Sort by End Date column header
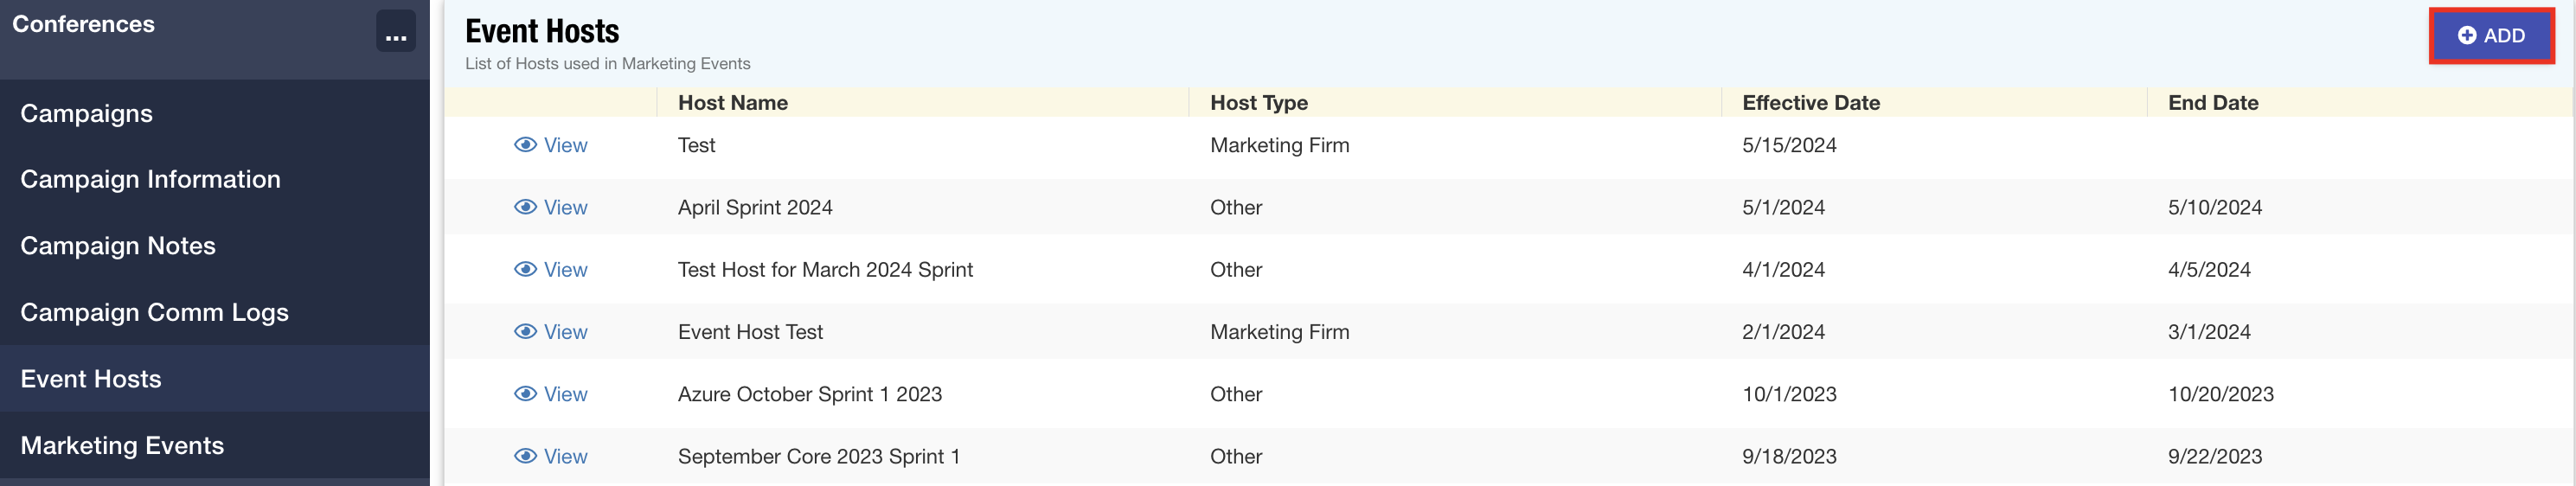The height and width of the screenshot is (486, 2576). [2213, 102]
